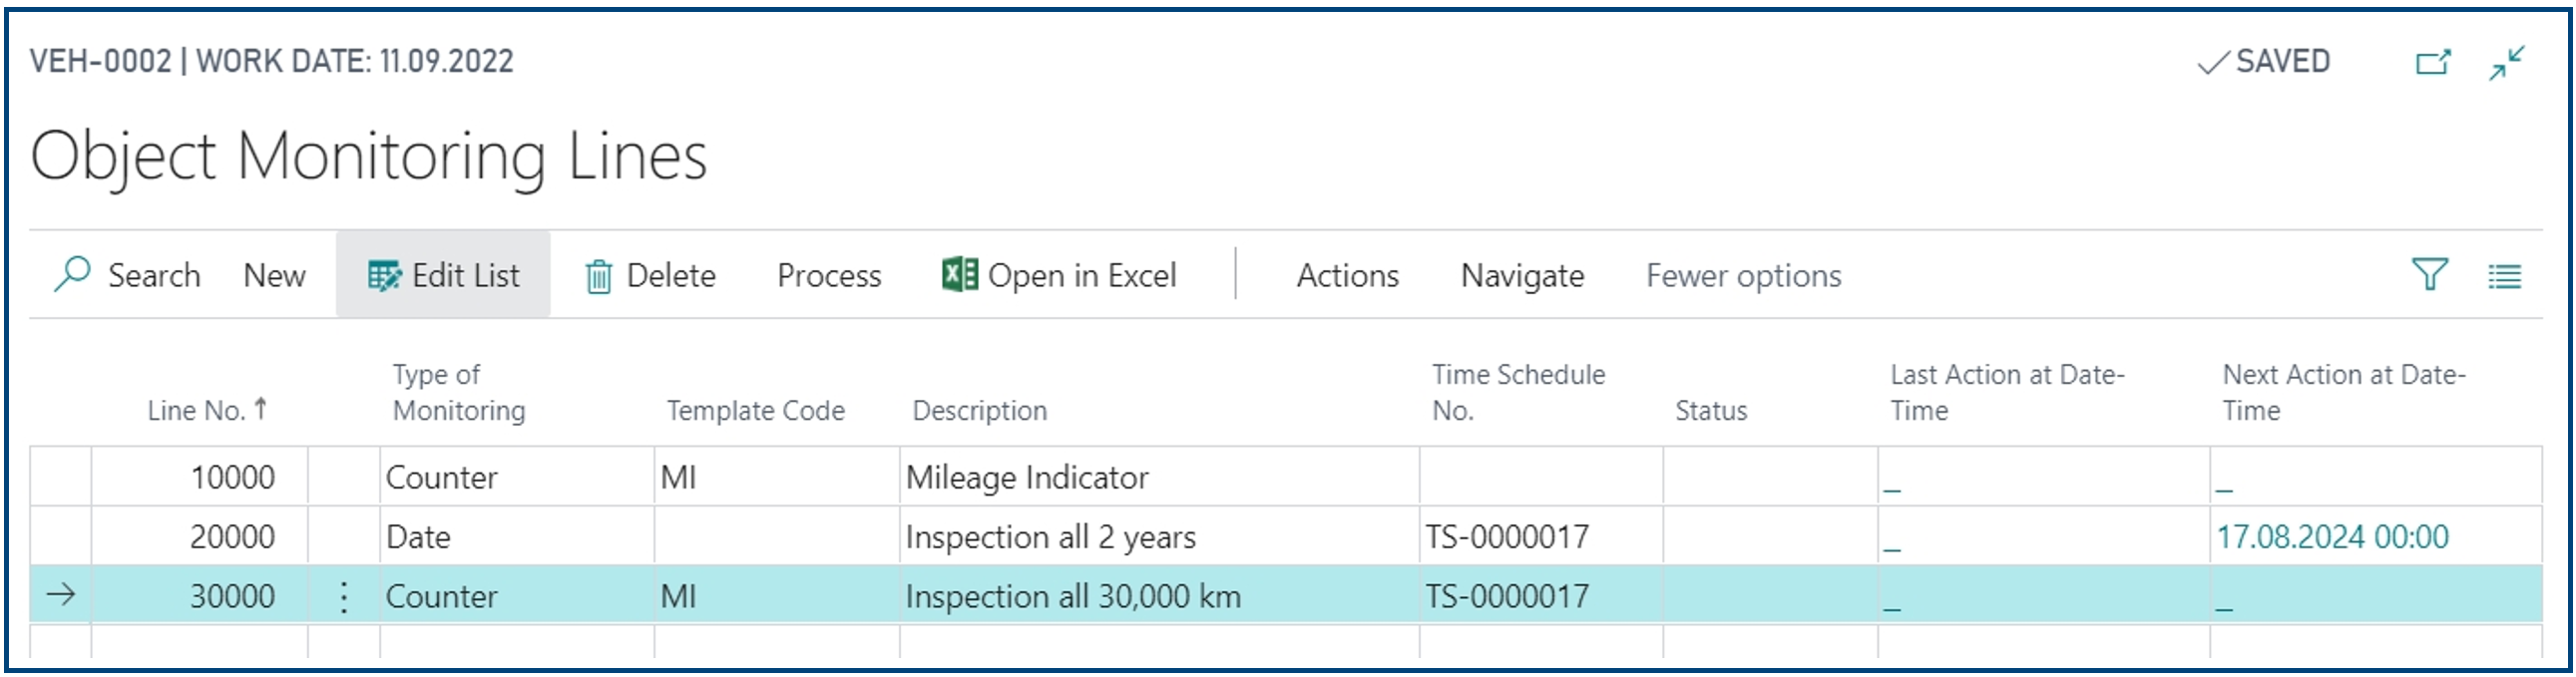Click Status column header

(1711, 410)
